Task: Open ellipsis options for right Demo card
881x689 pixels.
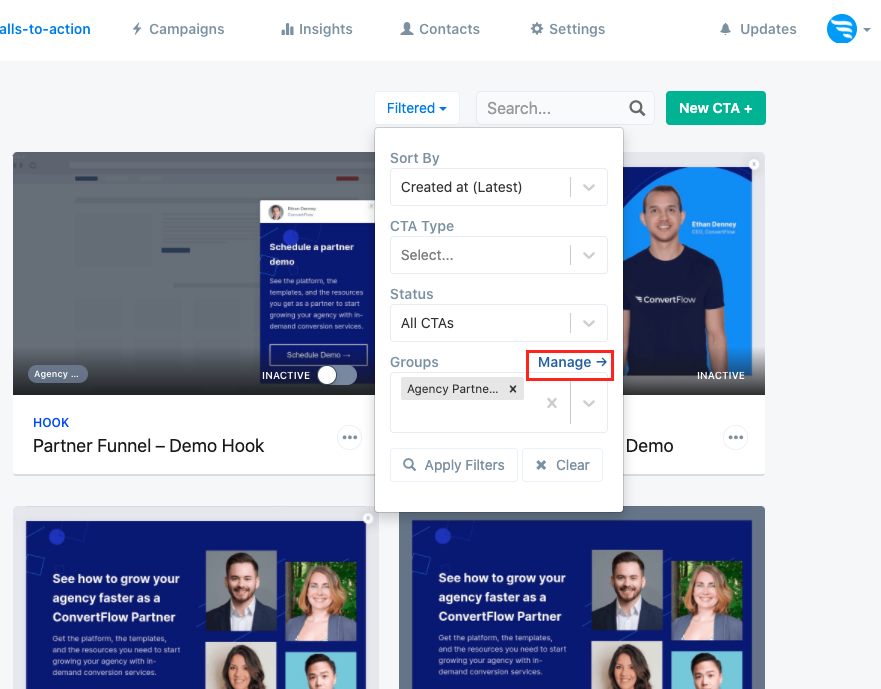Action: (735, 437)
